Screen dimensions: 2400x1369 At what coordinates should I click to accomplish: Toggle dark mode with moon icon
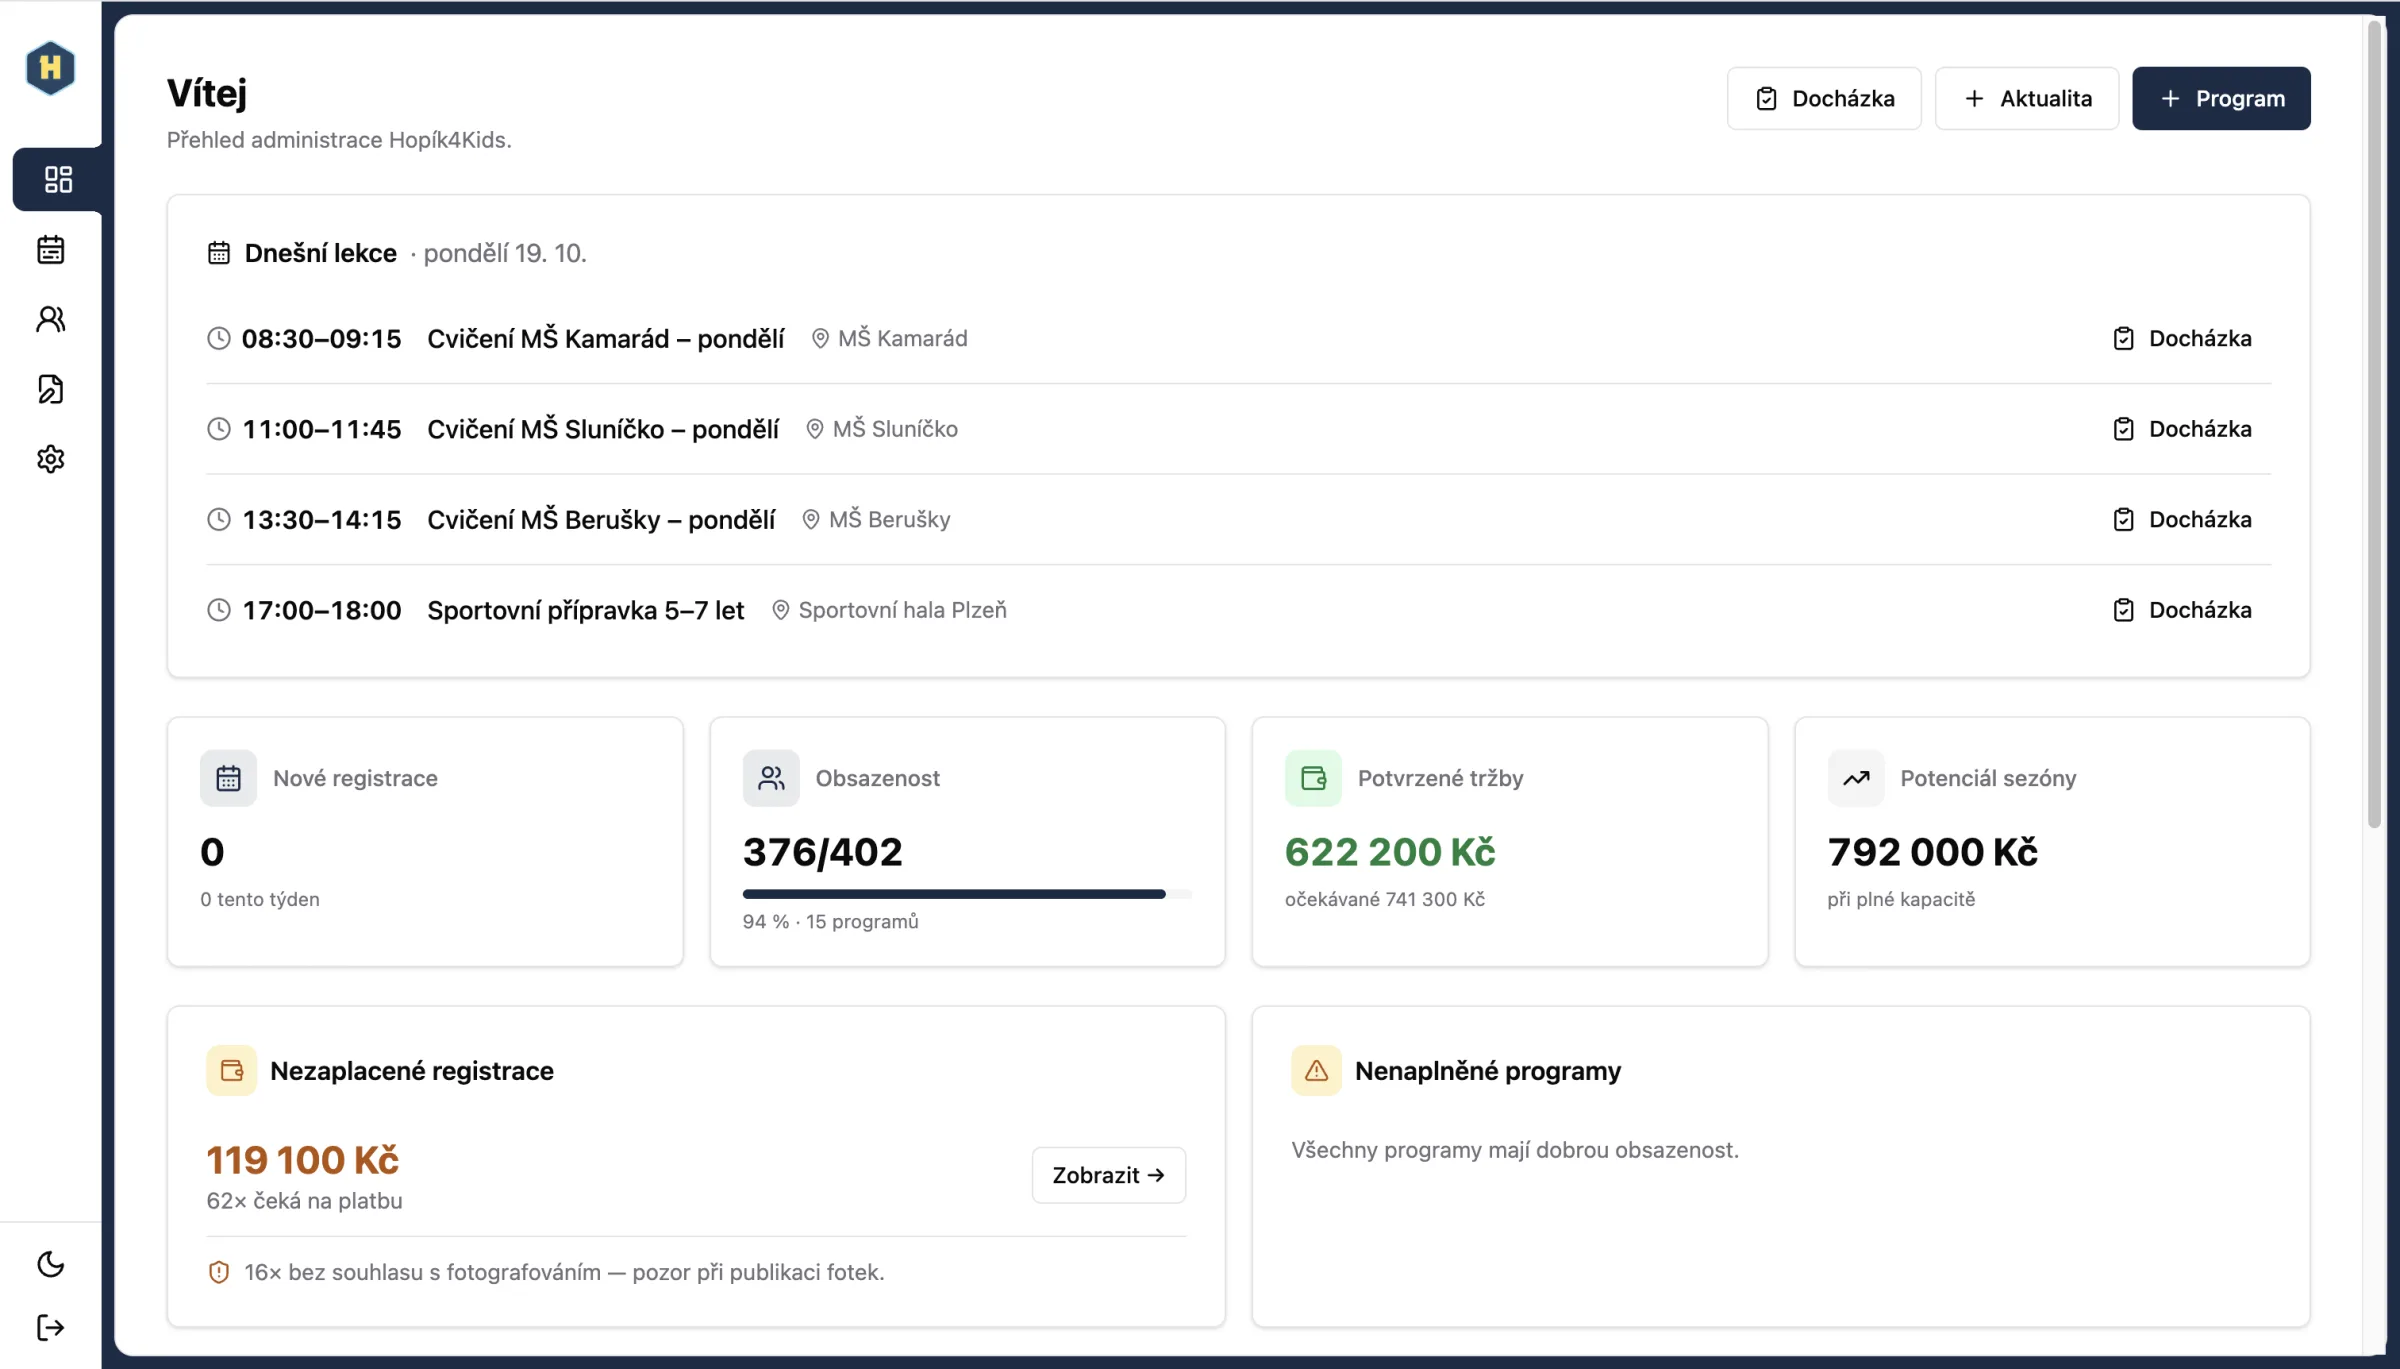pos(51,1264)
